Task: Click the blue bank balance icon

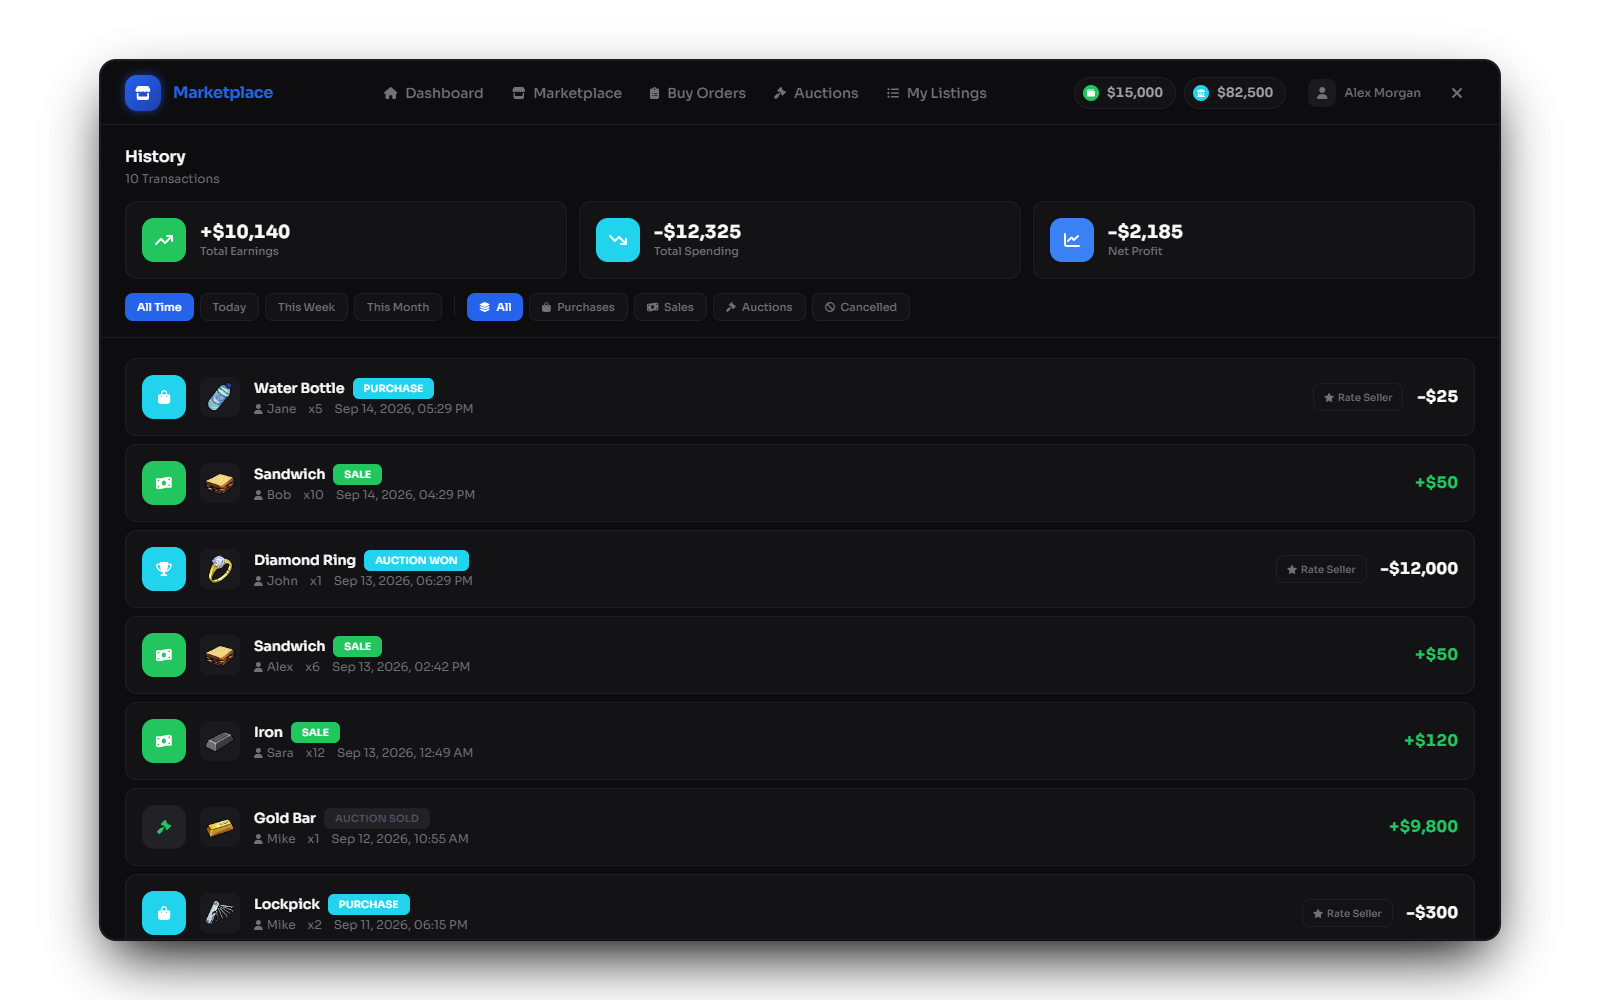Action: click(1201, 93)
